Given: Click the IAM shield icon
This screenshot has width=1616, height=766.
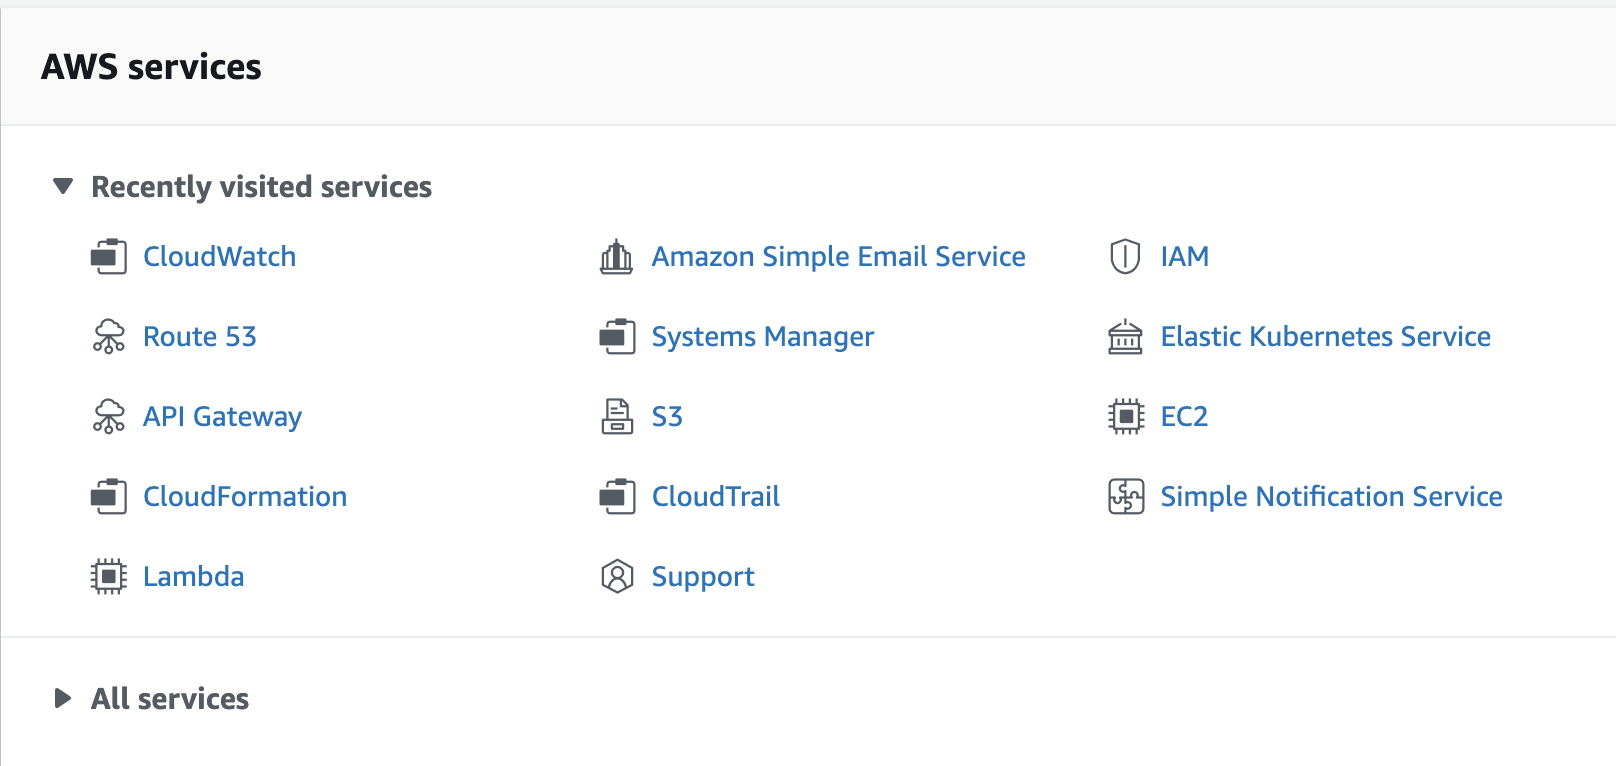Looking at the screenshot, I should pos(1125,257).
